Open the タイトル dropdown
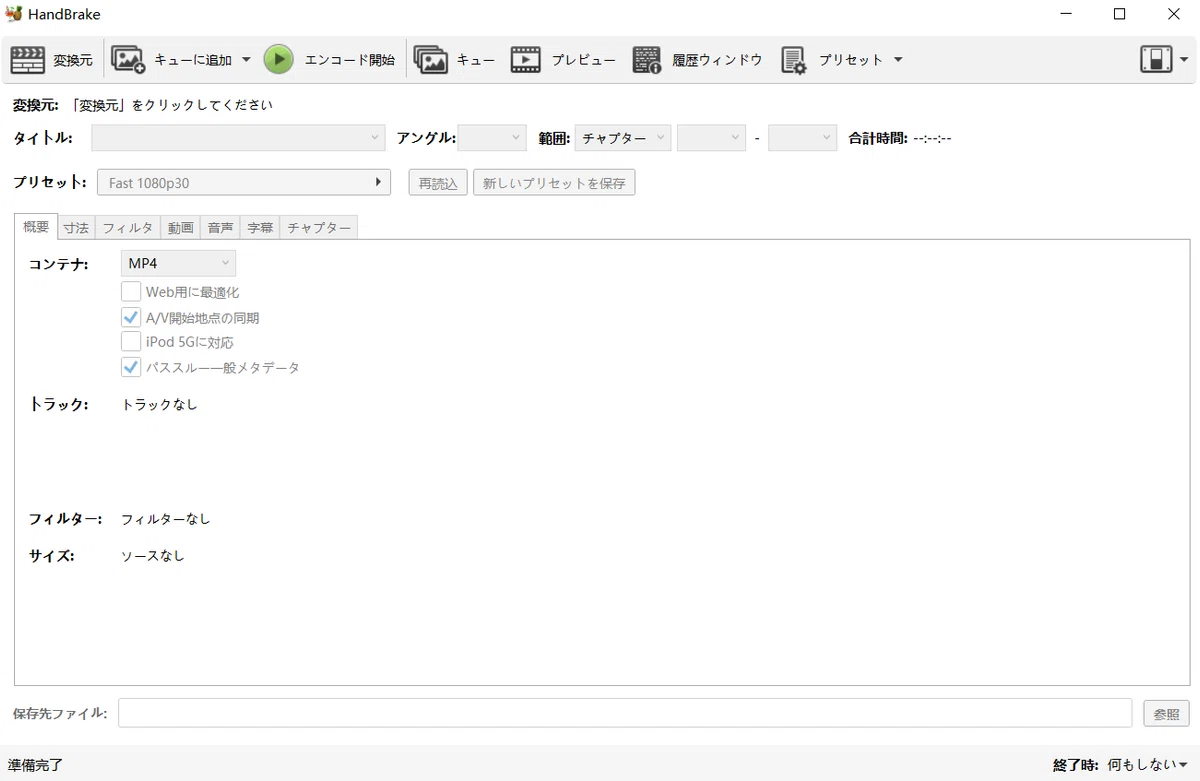This screenshot has width=1200, height=781. tap(238, 138)
